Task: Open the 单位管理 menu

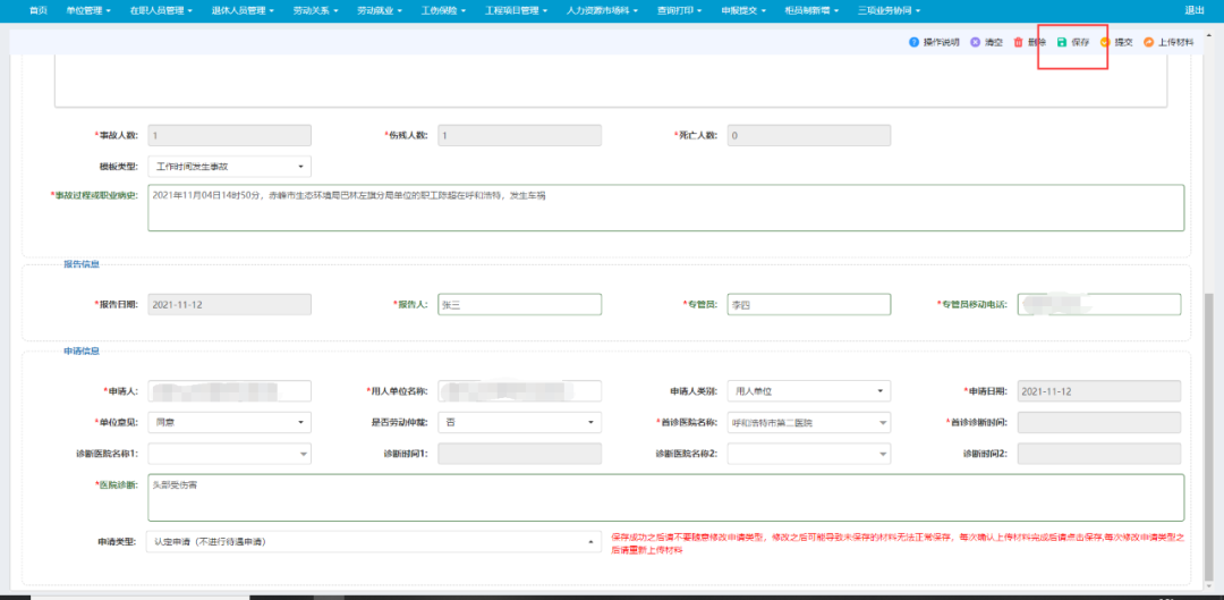Action: point(87,10)
